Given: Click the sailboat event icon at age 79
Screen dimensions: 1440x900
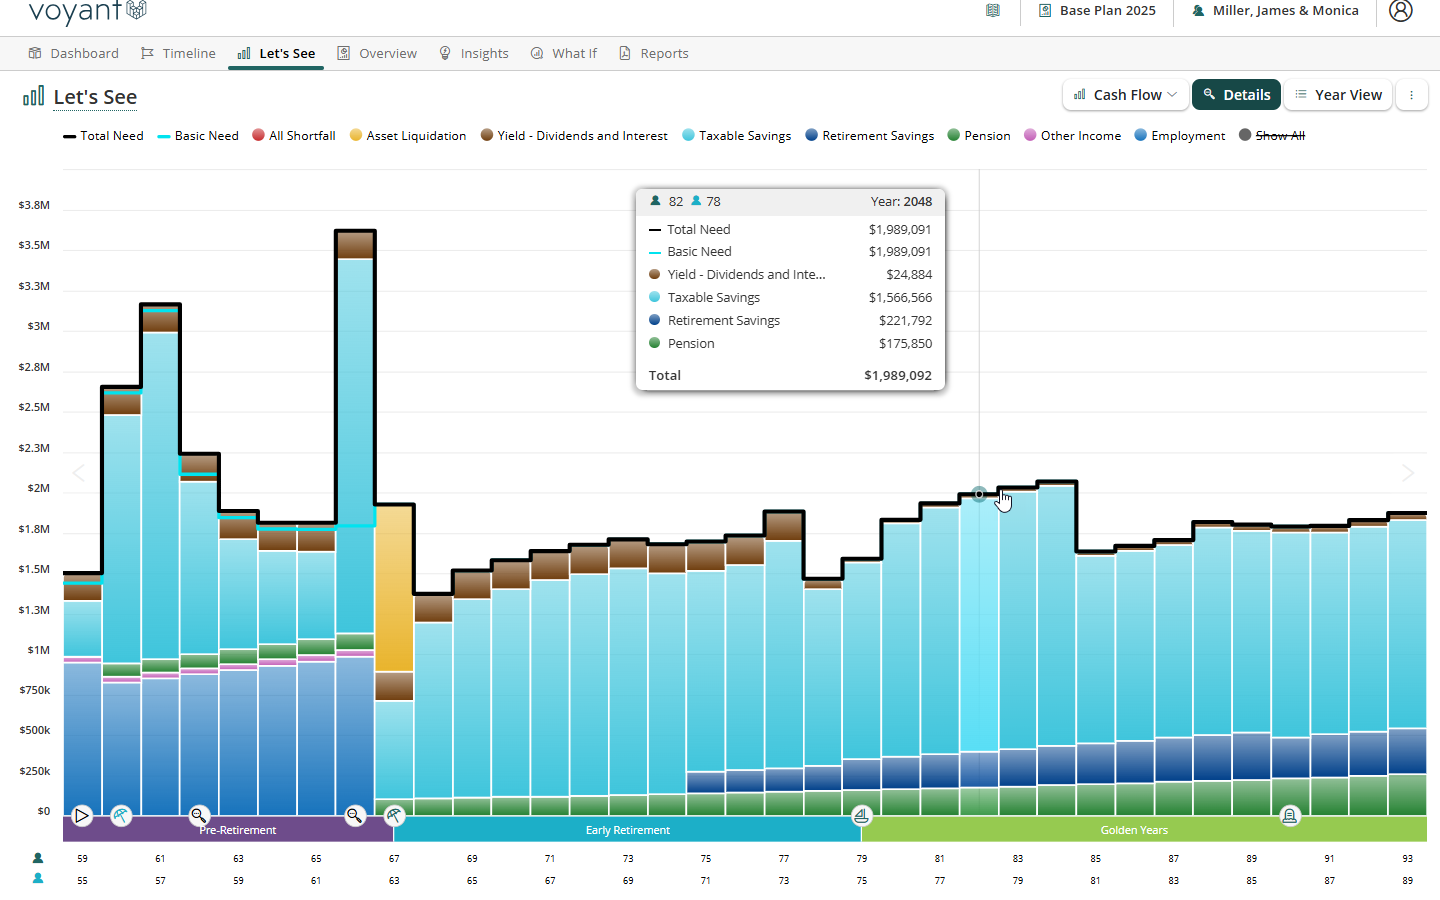Looking at the screenshot, I should tap(861, 816).
